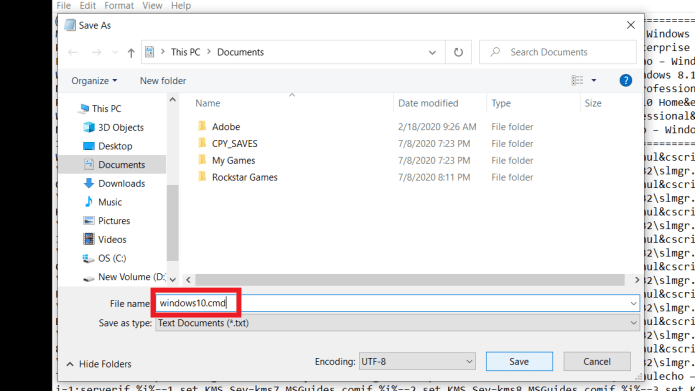
Task: Click the search magnifier icon
Action: pyautogui.click(x=495, y=52)
